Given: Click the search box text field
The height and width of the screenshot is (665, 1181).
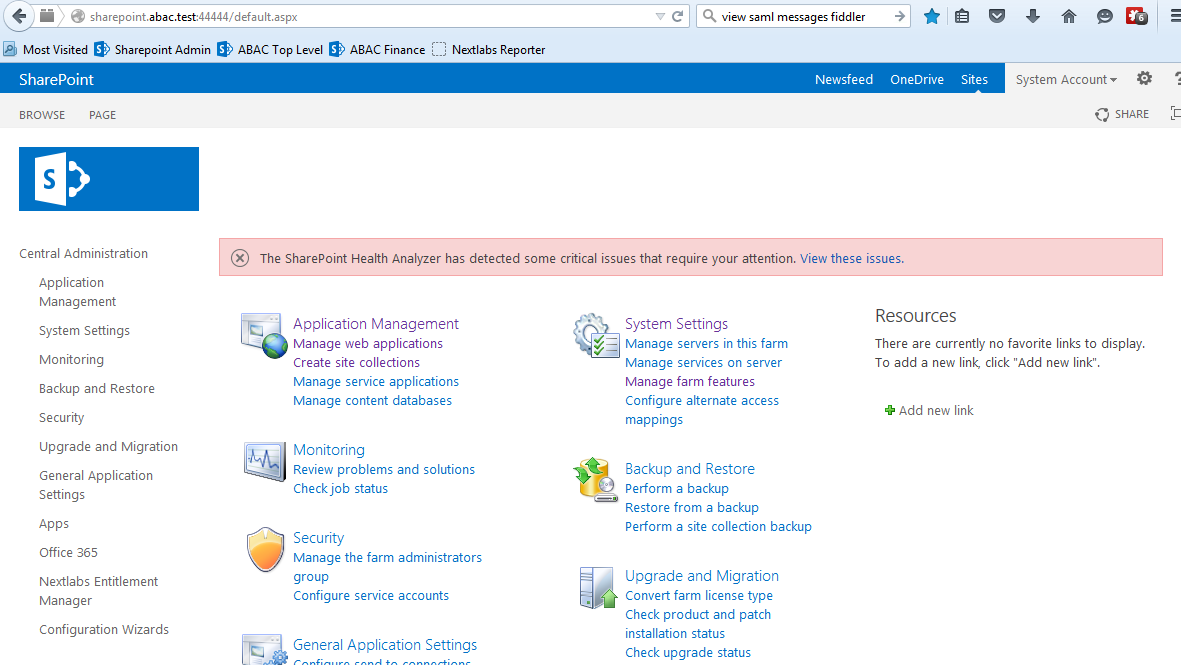Looking at the screenshot, I should coord(804,17).
